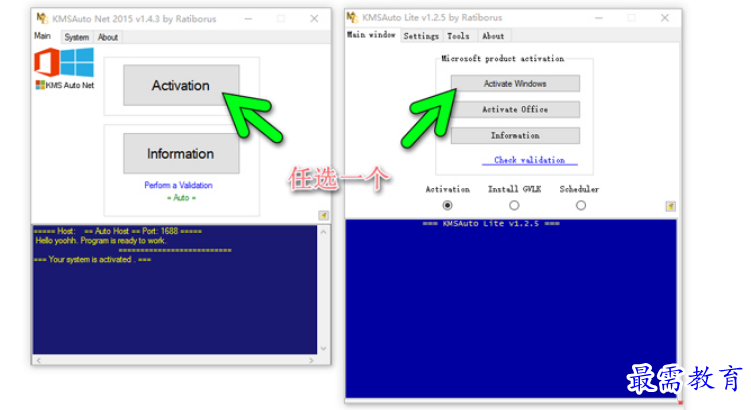This screenshot has height=410, width=751.
Task: Click the horizontal scroll right arrow in KMSAuto Net
Action: [311, 360]
